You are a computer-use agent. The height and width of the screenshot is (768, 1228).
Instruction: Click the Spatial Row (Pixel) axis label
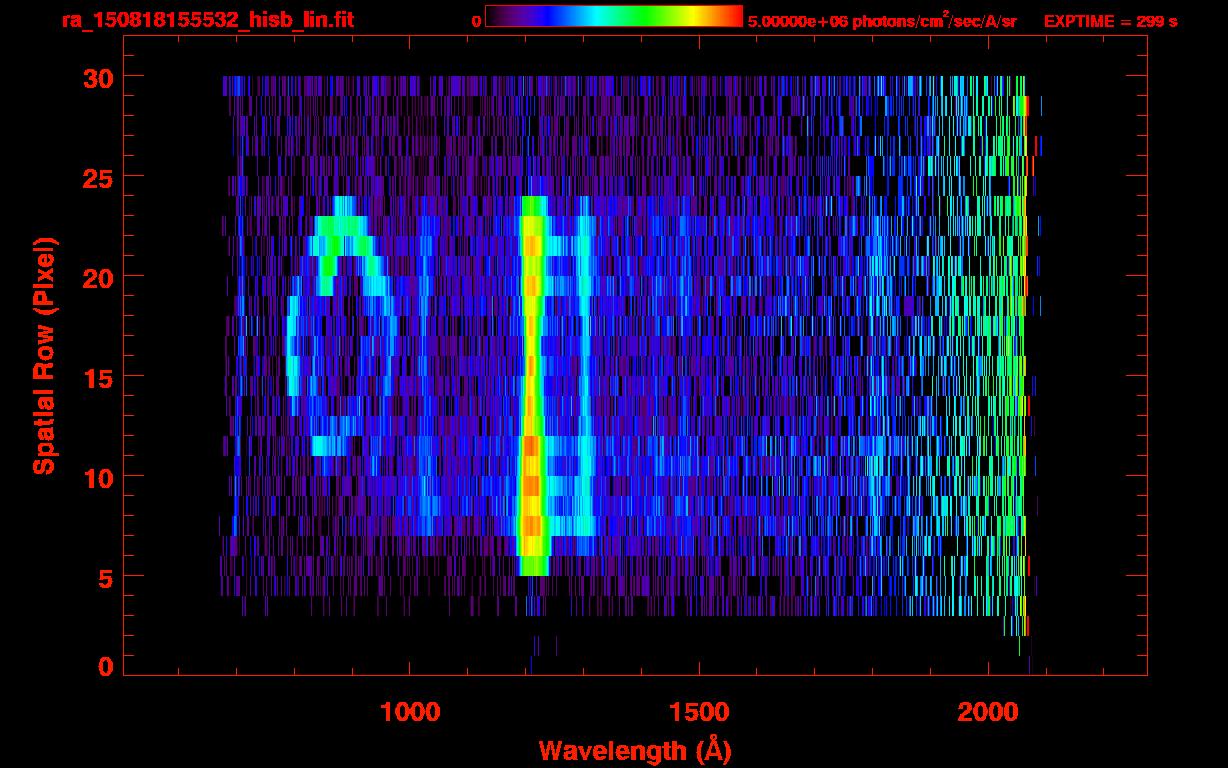click(44, 355)
